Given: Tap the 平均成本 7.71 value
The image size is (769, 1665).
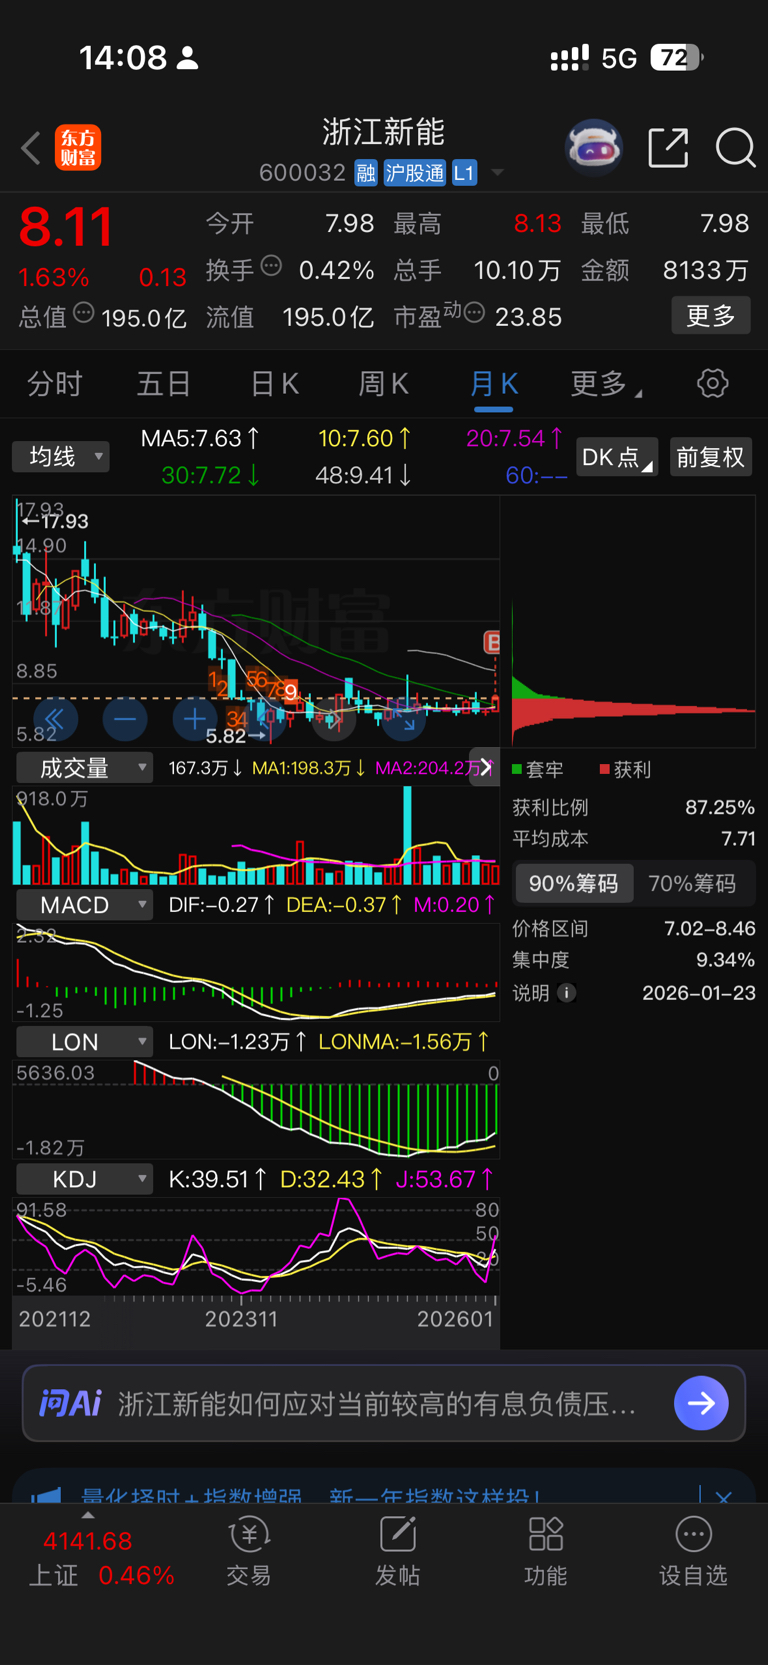Looking at the screenshot, I should 738,839.
